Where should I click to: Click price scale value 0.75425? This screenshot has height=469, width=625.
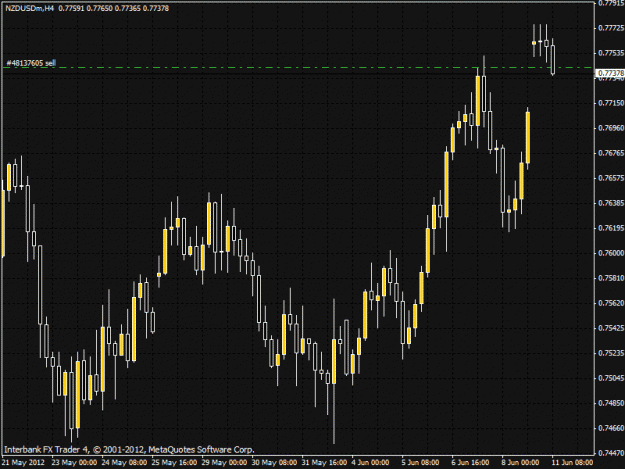point(611,328)
